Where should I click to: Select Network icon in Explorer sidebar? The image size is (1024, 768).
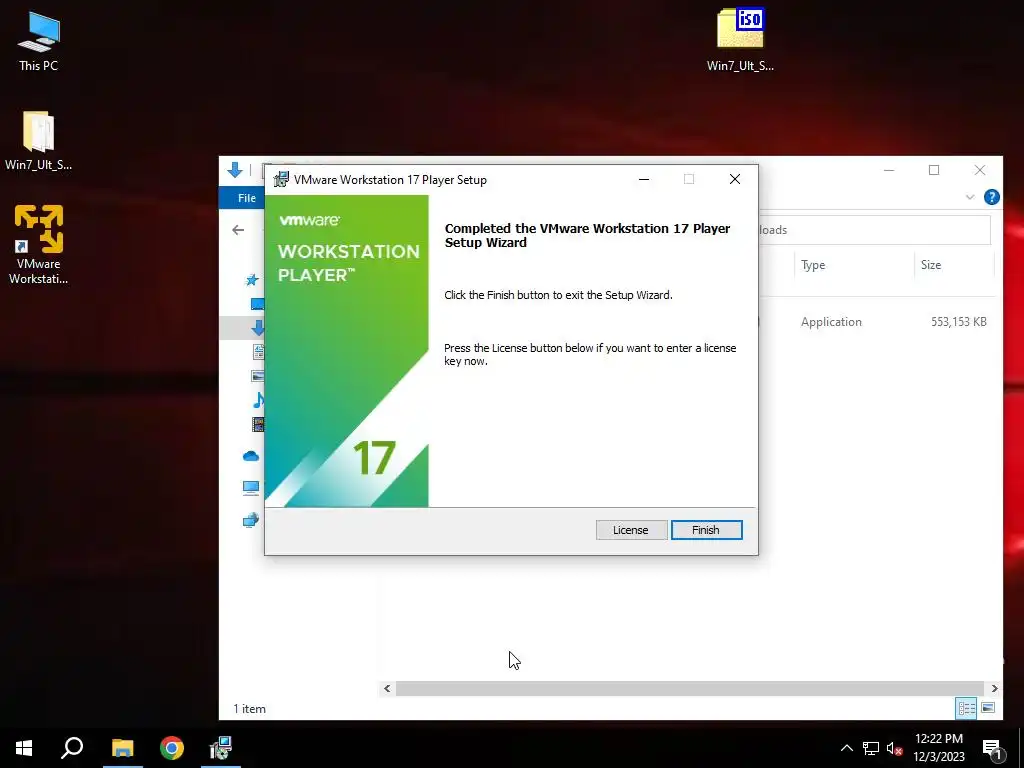(251, 520)
